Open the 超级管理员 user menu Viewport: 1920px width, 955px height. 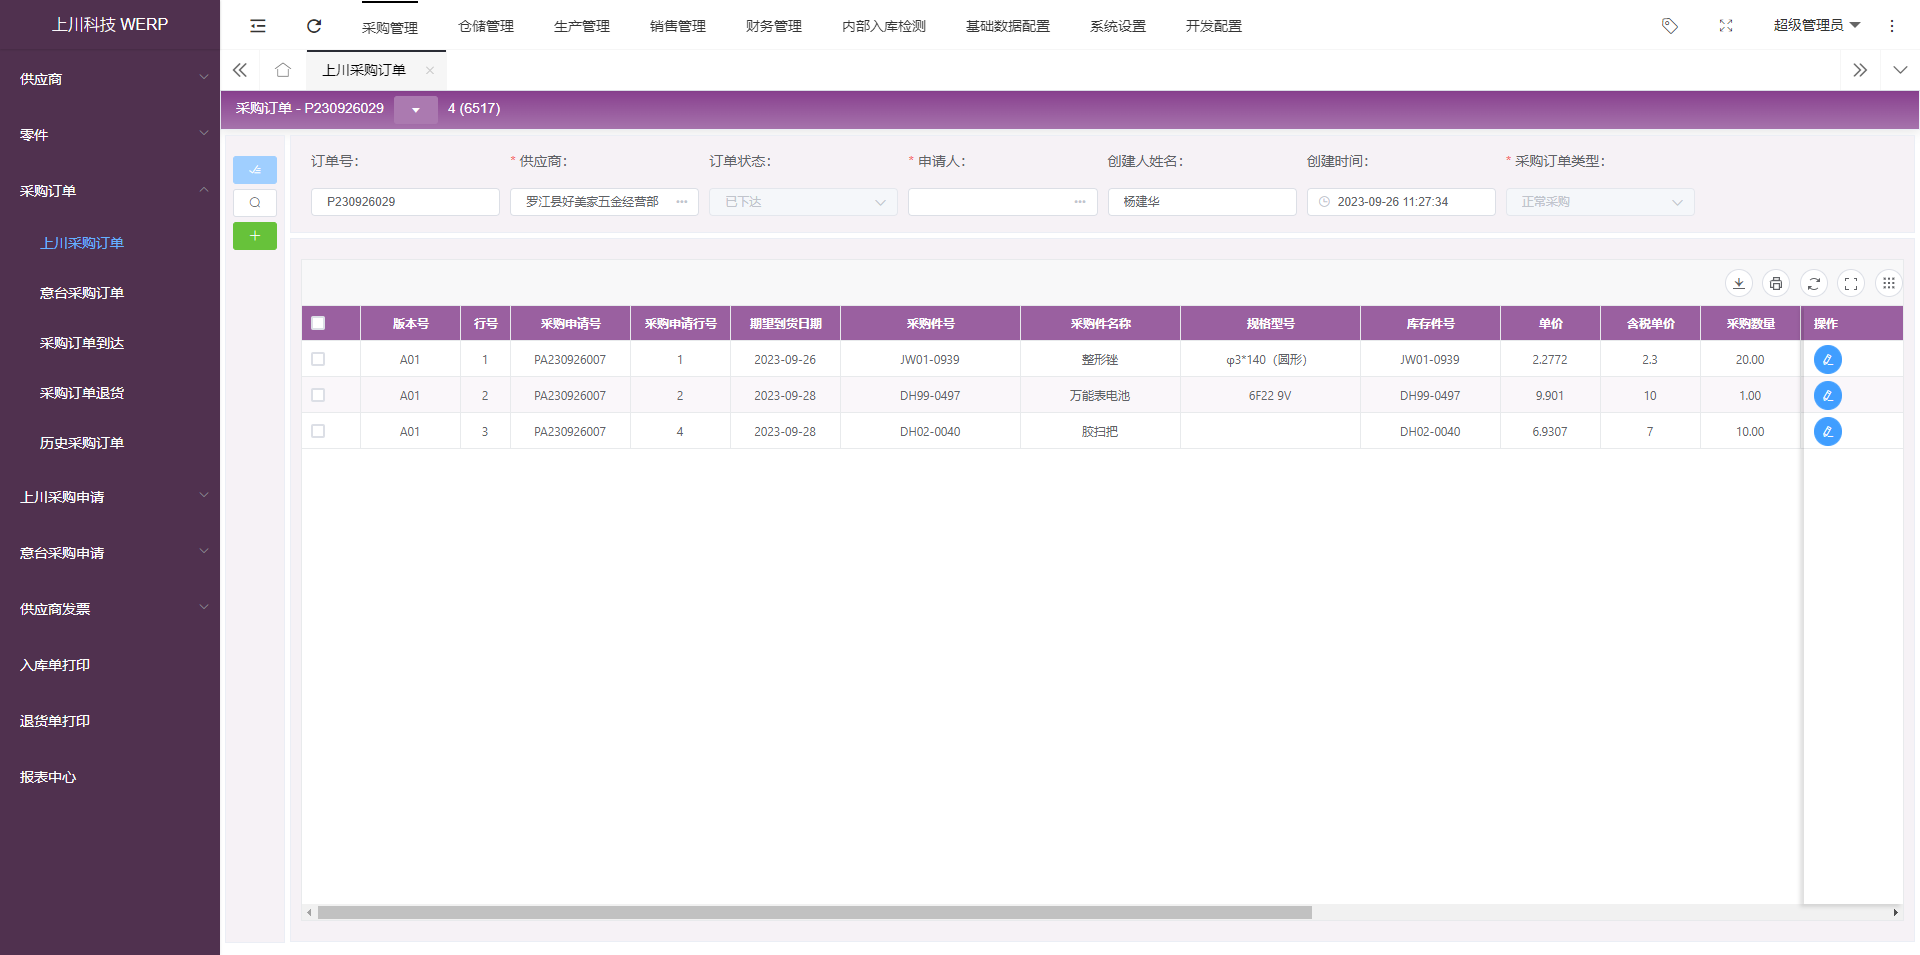point(1816,26)
